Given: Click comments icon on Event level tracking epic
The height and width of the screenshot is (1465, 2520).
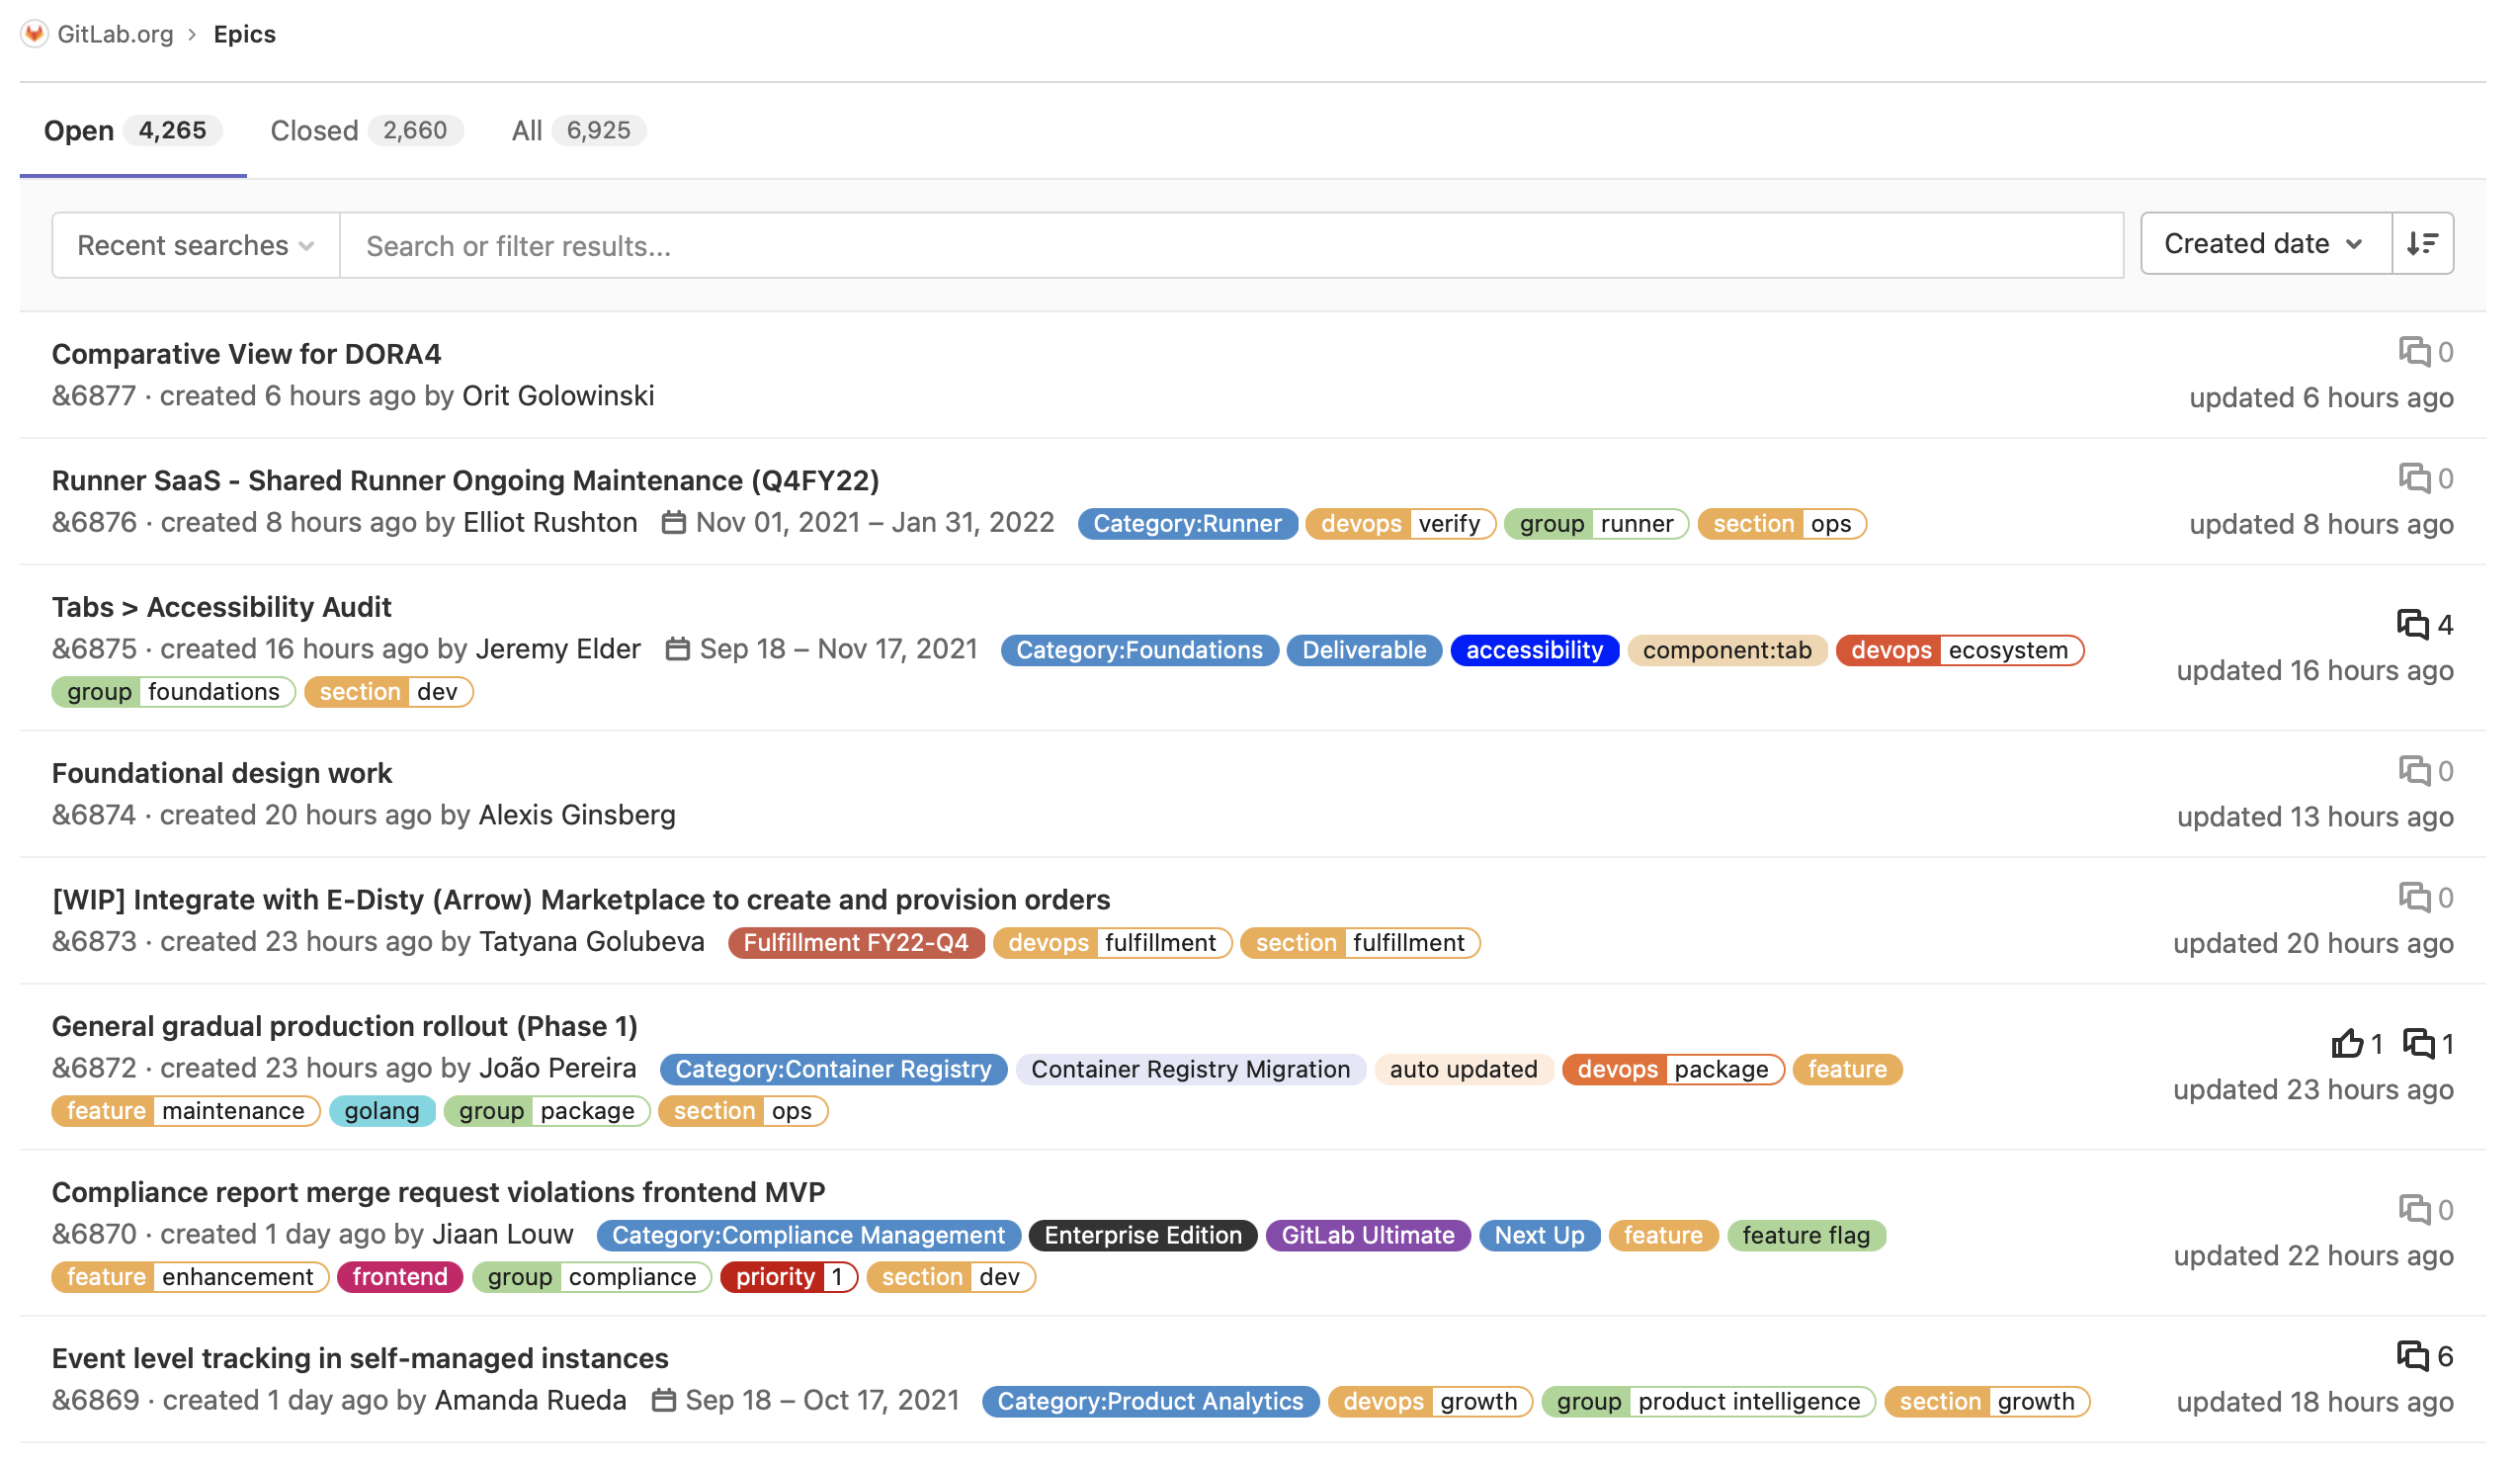Looking at the screenshot, I should (2411, 1355).
